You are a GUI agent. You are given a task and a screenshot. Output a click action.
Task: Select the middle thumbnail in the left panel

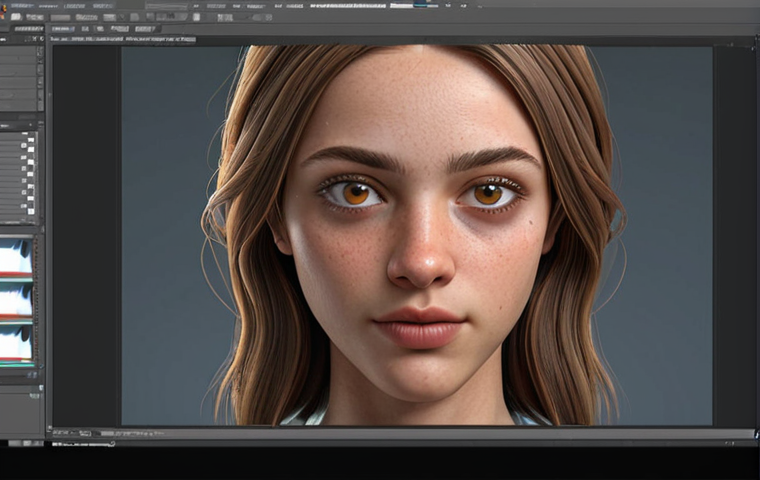16,301
